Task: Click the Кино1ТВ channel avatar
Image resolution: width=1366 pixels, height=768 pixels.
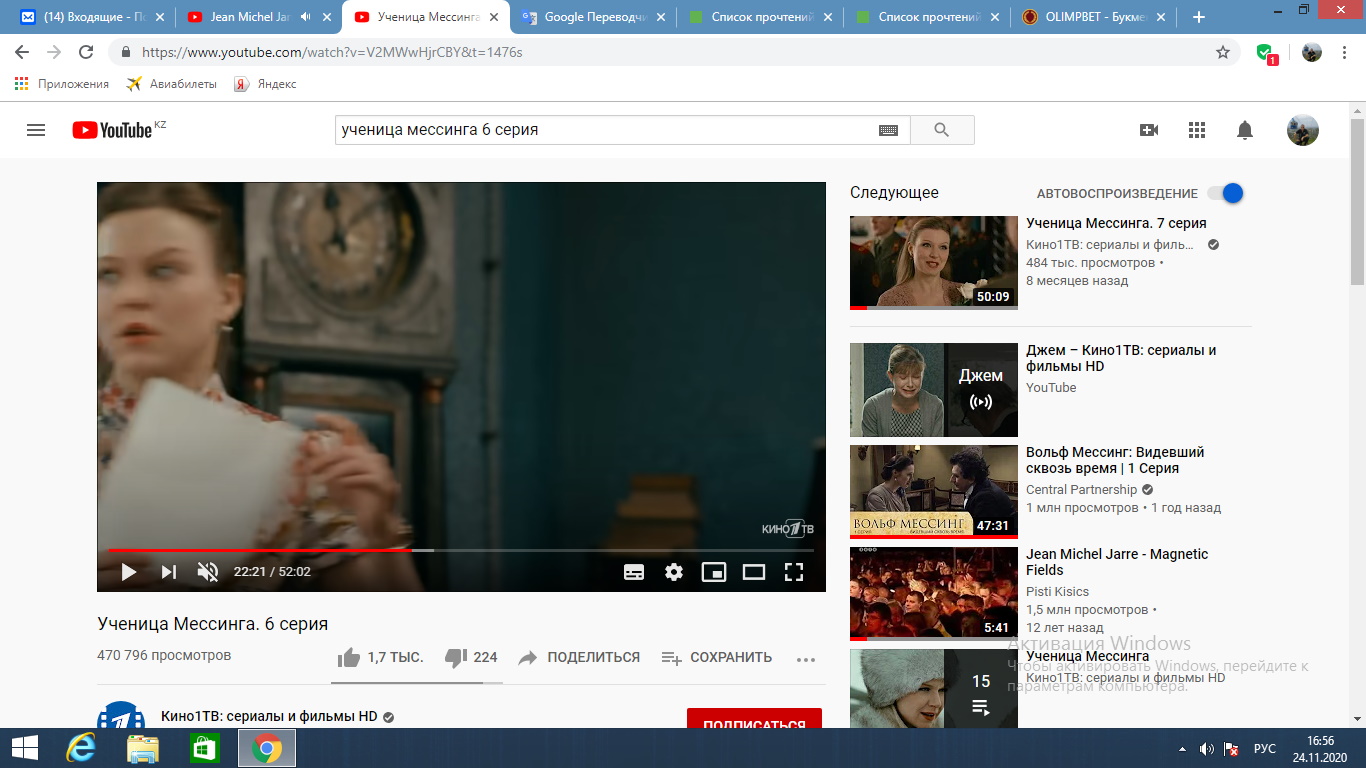Action: coord(120,716)
